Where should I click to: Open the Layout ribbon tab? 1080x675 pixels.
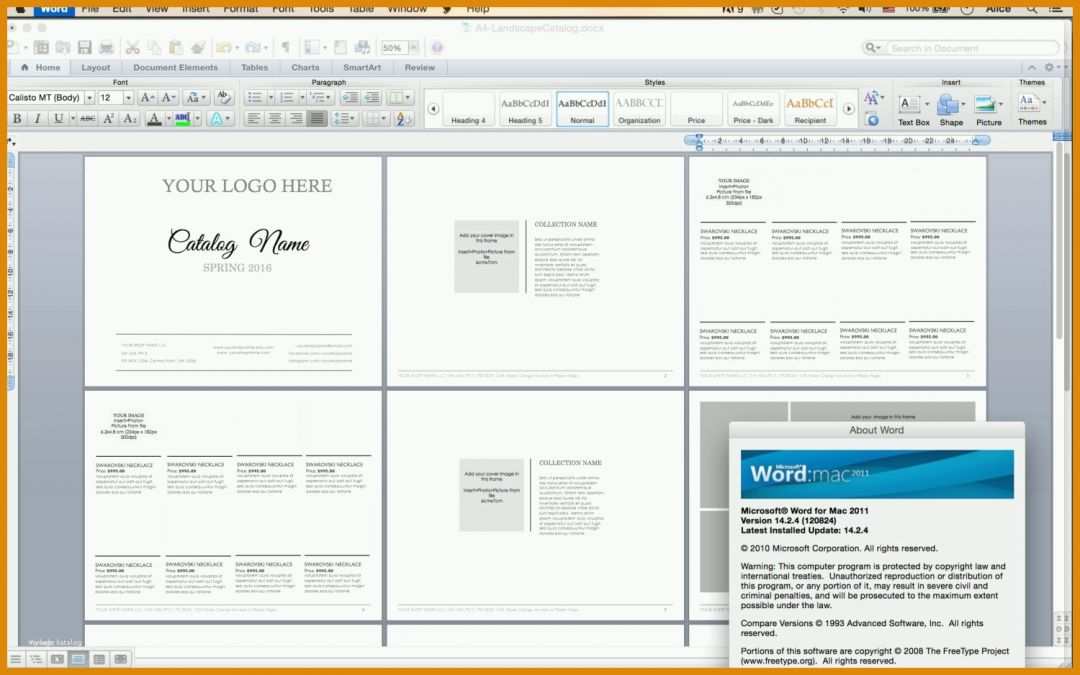(x=96, y=68)
